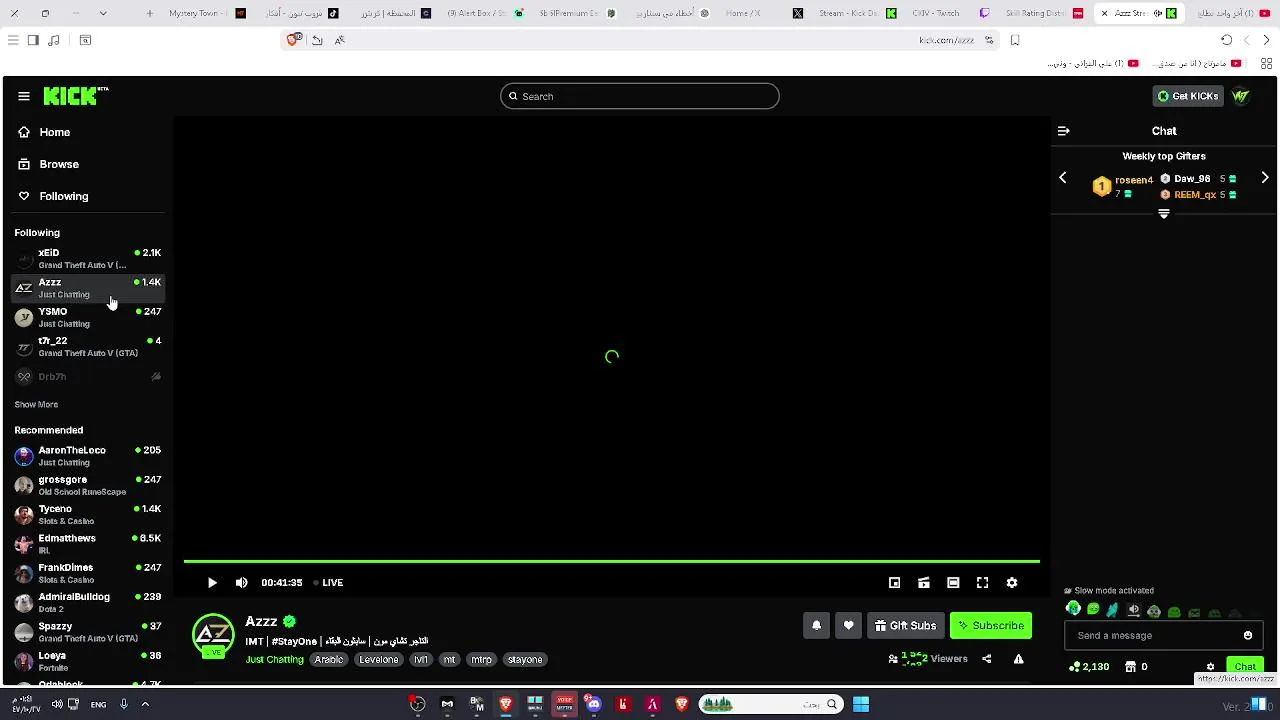Bookmark this page in browser
This screenshot has height=720, width=1280.
1015,40
